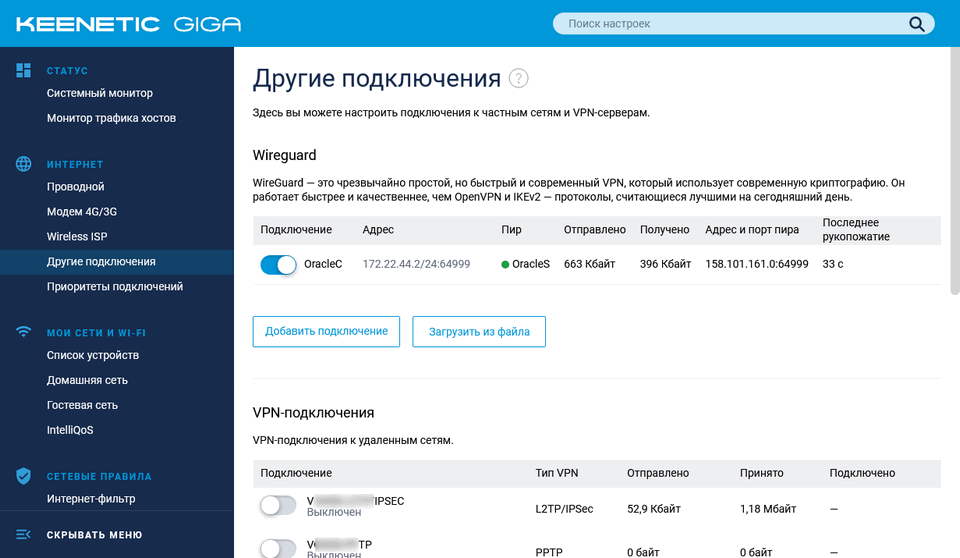Open Приоритеты подключений page
The width and height of the screenshot is (960, 558).
pyautogui.click(x=115, y=287)
